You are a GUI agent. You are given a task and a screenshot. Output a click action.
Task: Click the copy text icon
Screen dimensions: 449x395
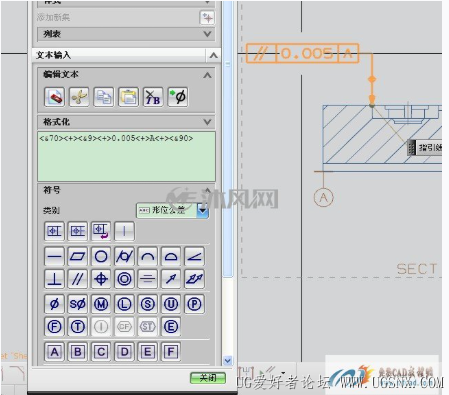(104, 97)
